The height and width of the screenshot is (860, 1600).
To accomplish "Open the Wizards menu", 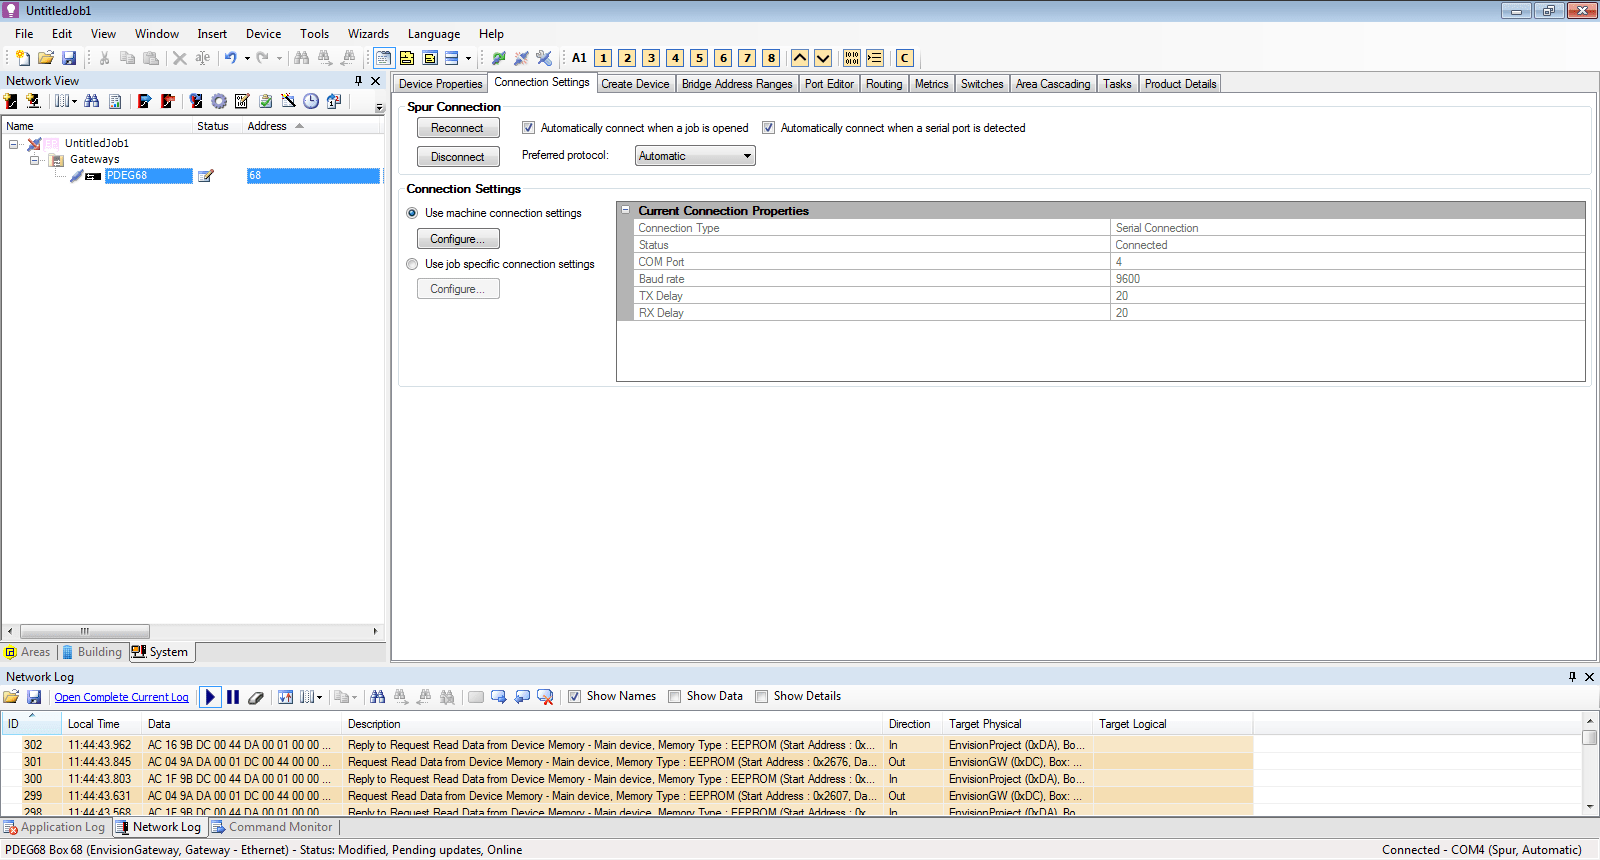I will tap(368, 34).
